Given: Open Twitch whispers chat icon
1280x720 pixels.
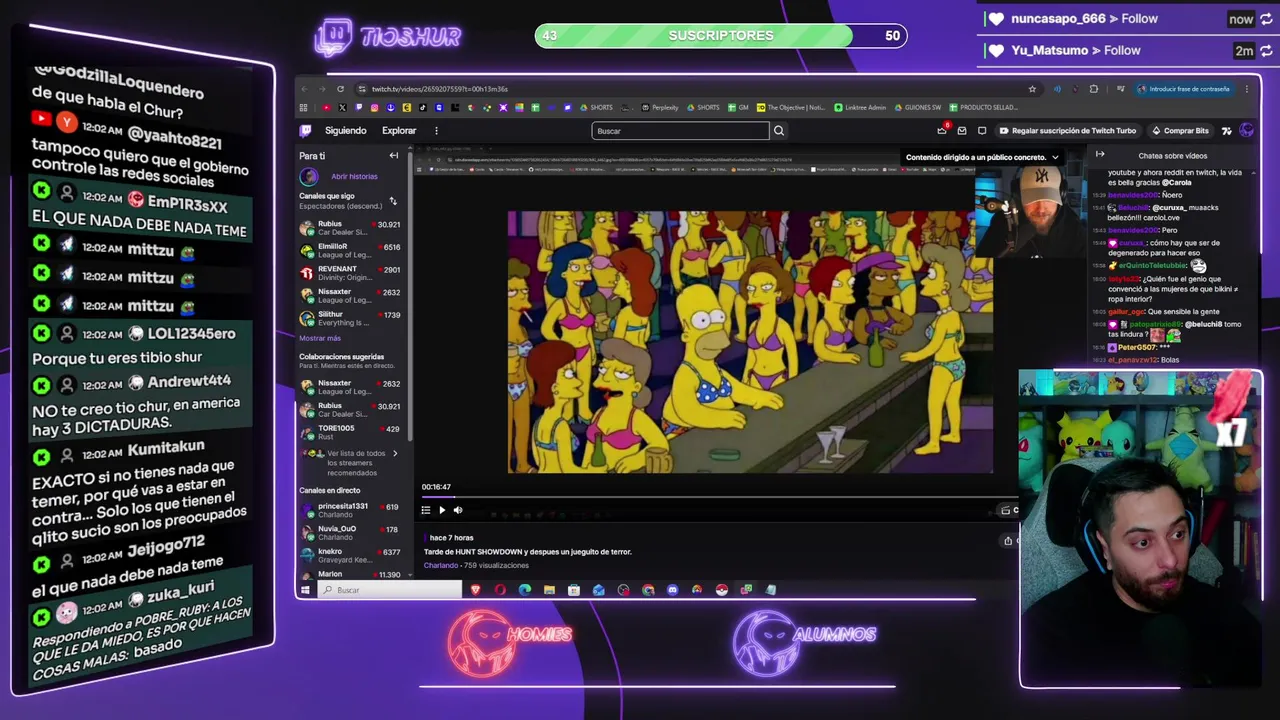Looking at the screenshot, I should 982,130.
